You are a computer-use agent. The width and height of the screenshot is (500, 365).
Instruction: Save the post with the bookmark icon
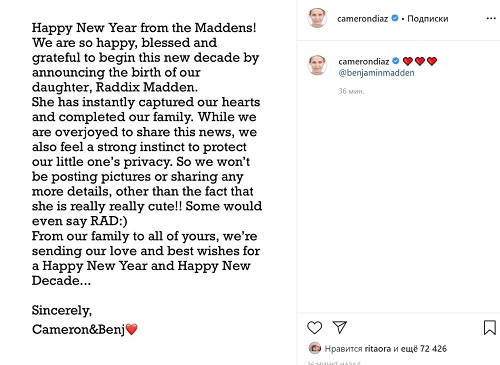[489, 327]
